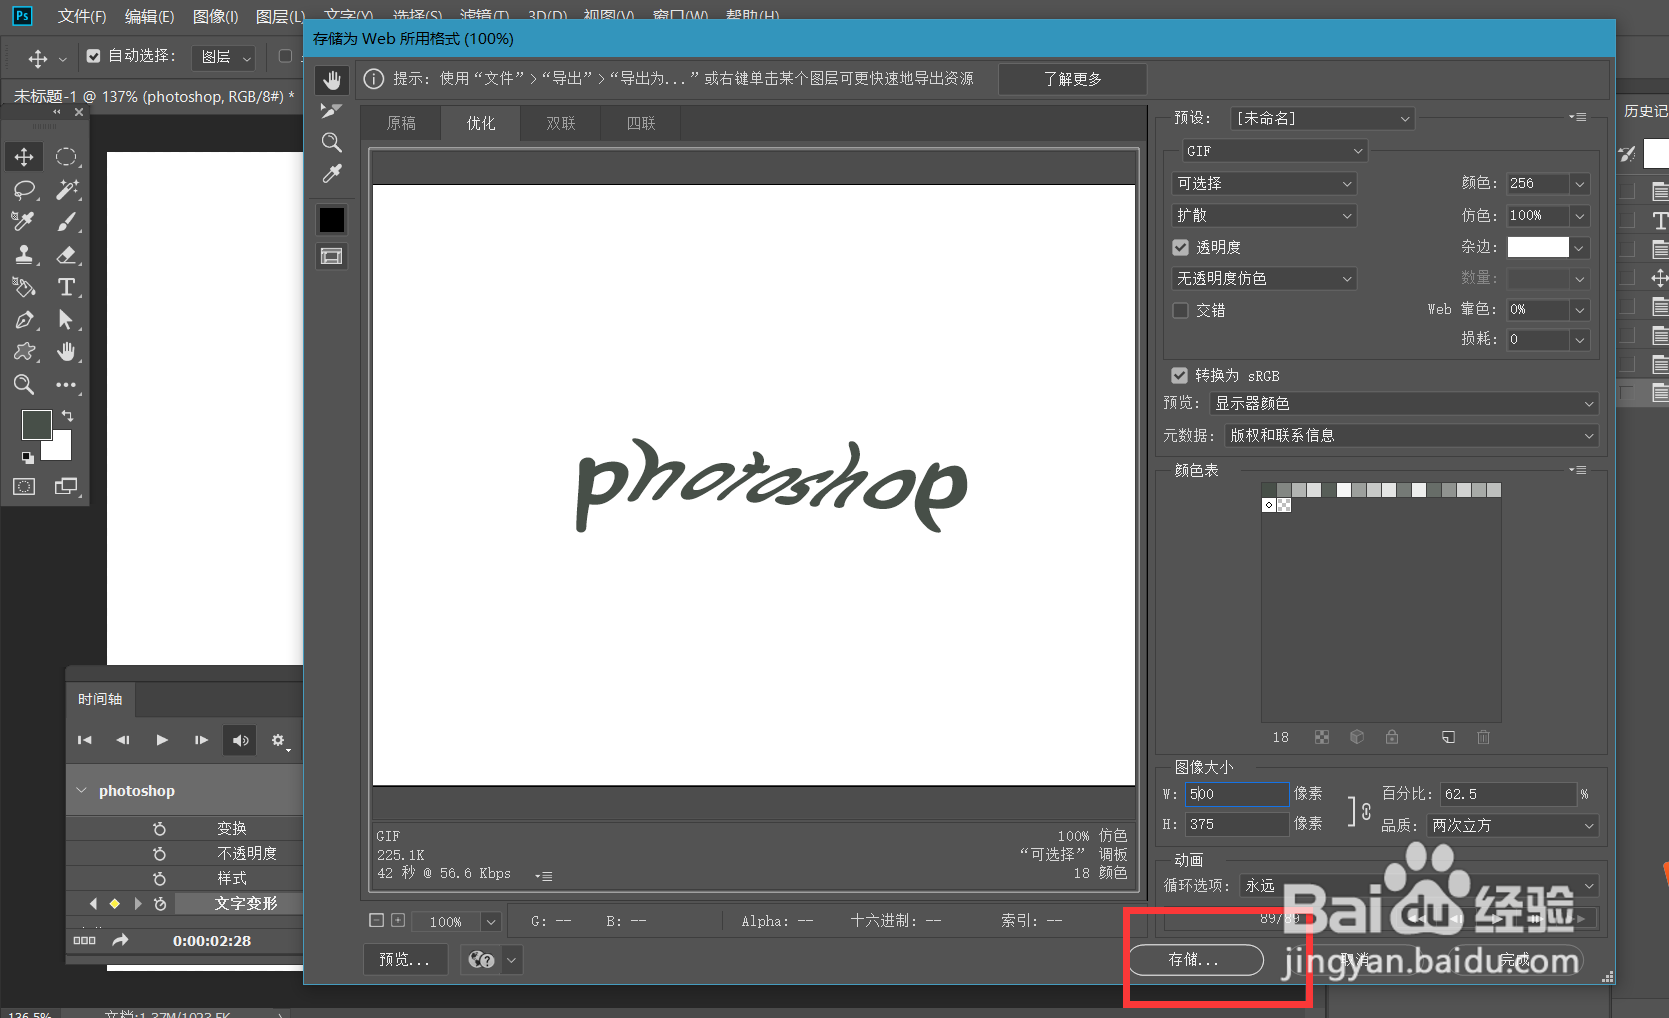This screenshot has height=1018, width=1669.
Task: Select the Slice Select tool in dialog
Action: [332, 111]
